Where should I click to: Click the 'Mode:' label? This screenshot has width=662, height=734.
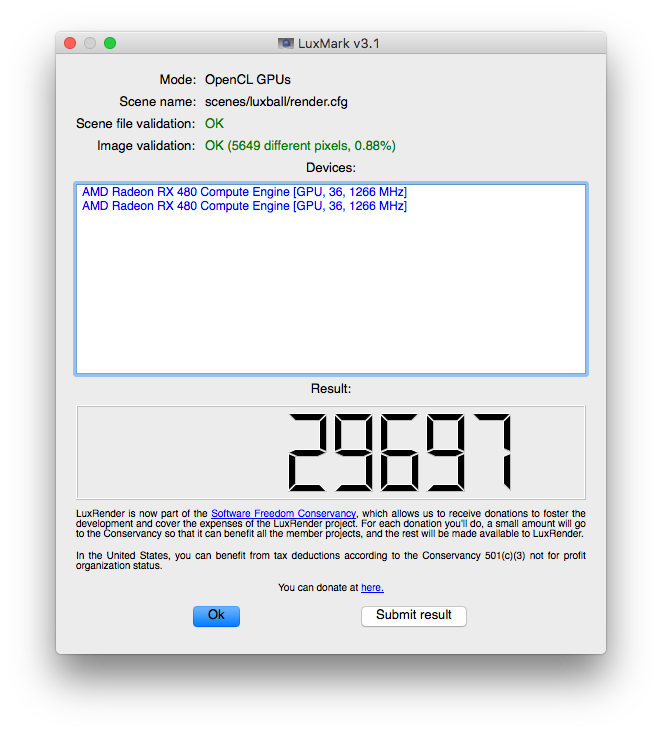point(177,80)
